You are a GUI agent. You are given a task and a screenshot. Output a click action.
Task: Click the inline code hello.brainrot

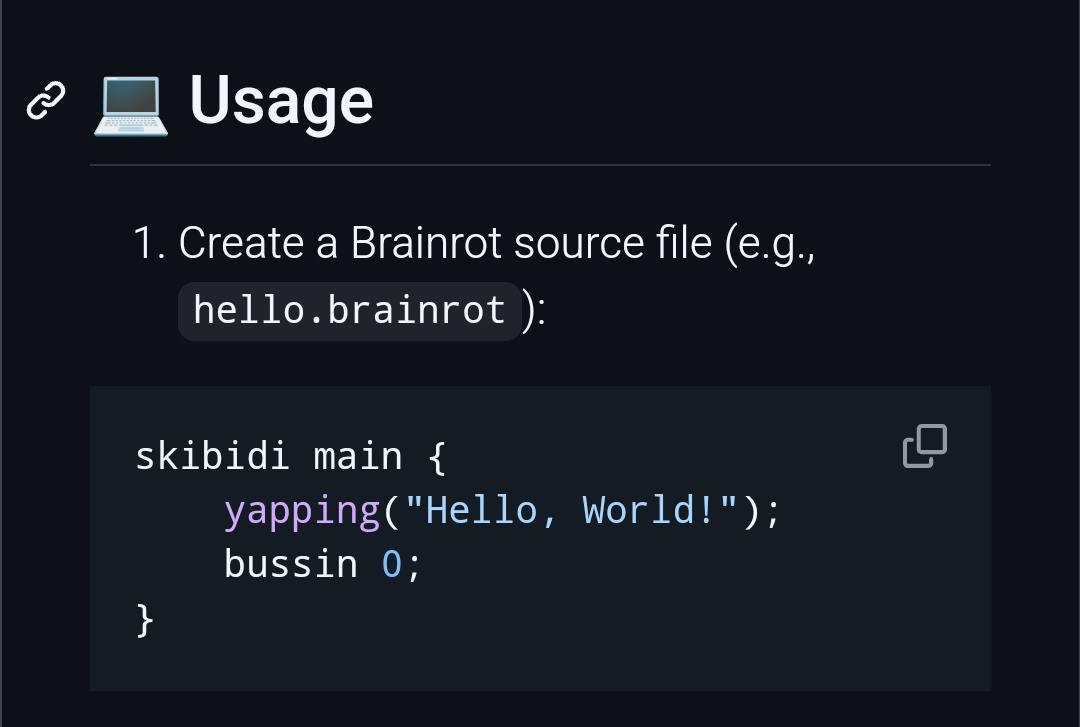pyautogui.click(x=349, y=310)
